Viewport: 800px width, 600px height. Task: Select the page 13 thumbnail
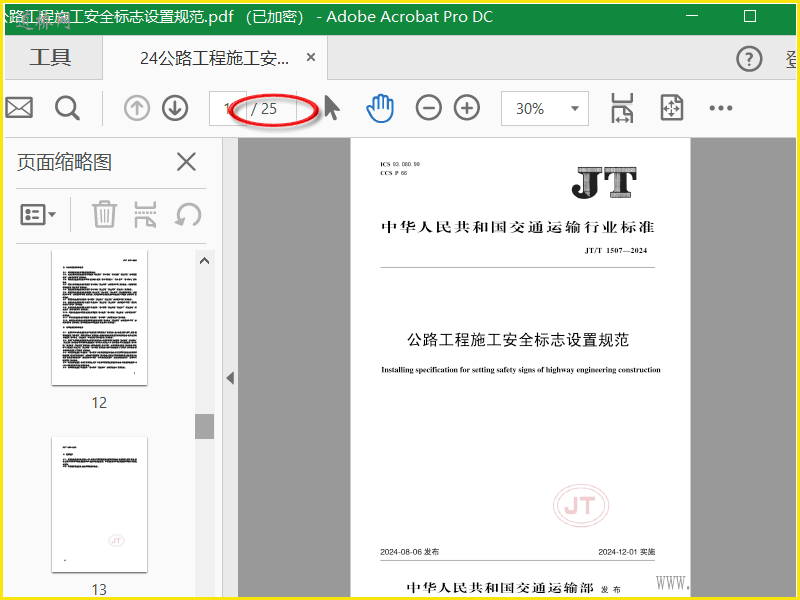click(x=99, y=504)
